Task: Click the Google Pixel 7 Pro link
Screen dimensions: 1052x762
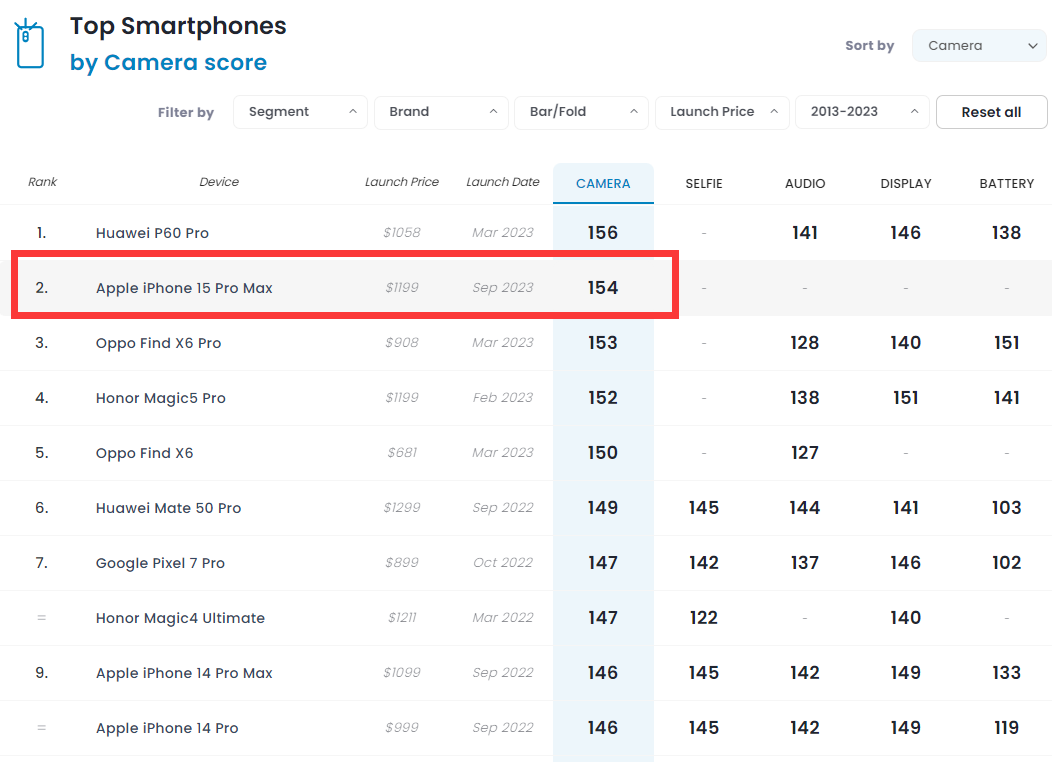Action: pos(160,563)
